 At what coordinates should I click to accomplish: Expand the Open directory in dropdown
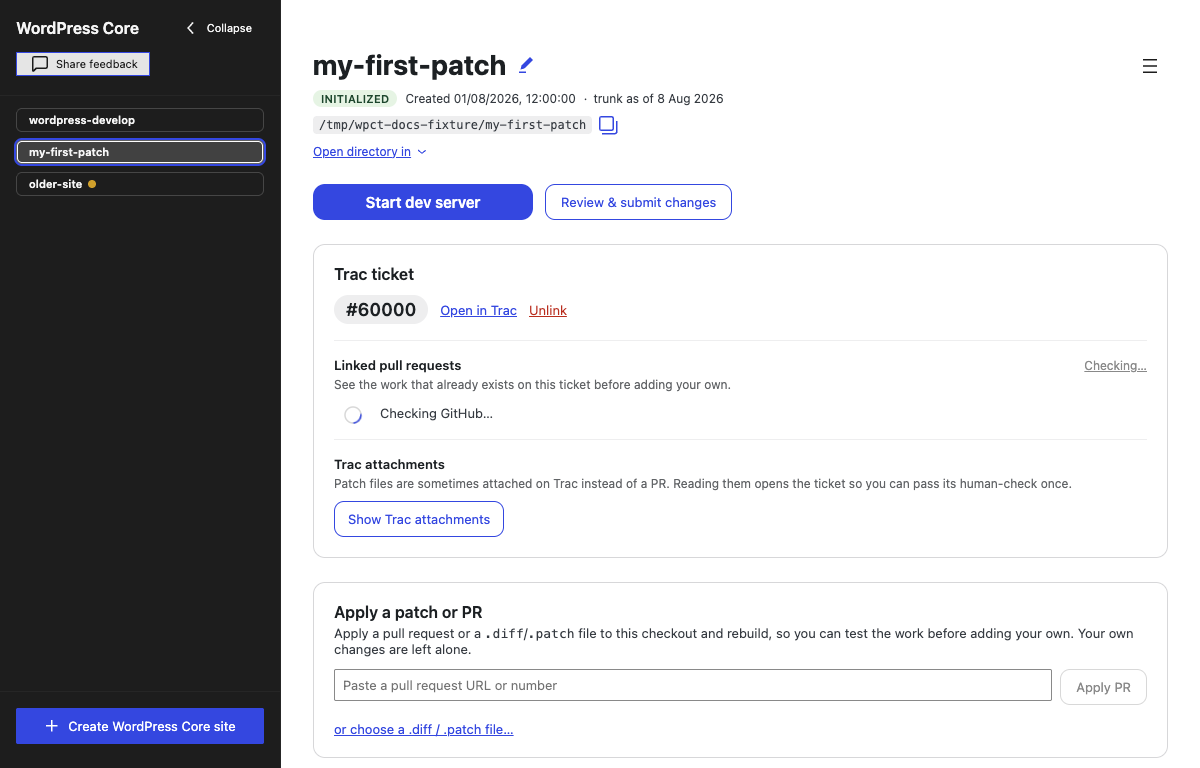(370, 152)
